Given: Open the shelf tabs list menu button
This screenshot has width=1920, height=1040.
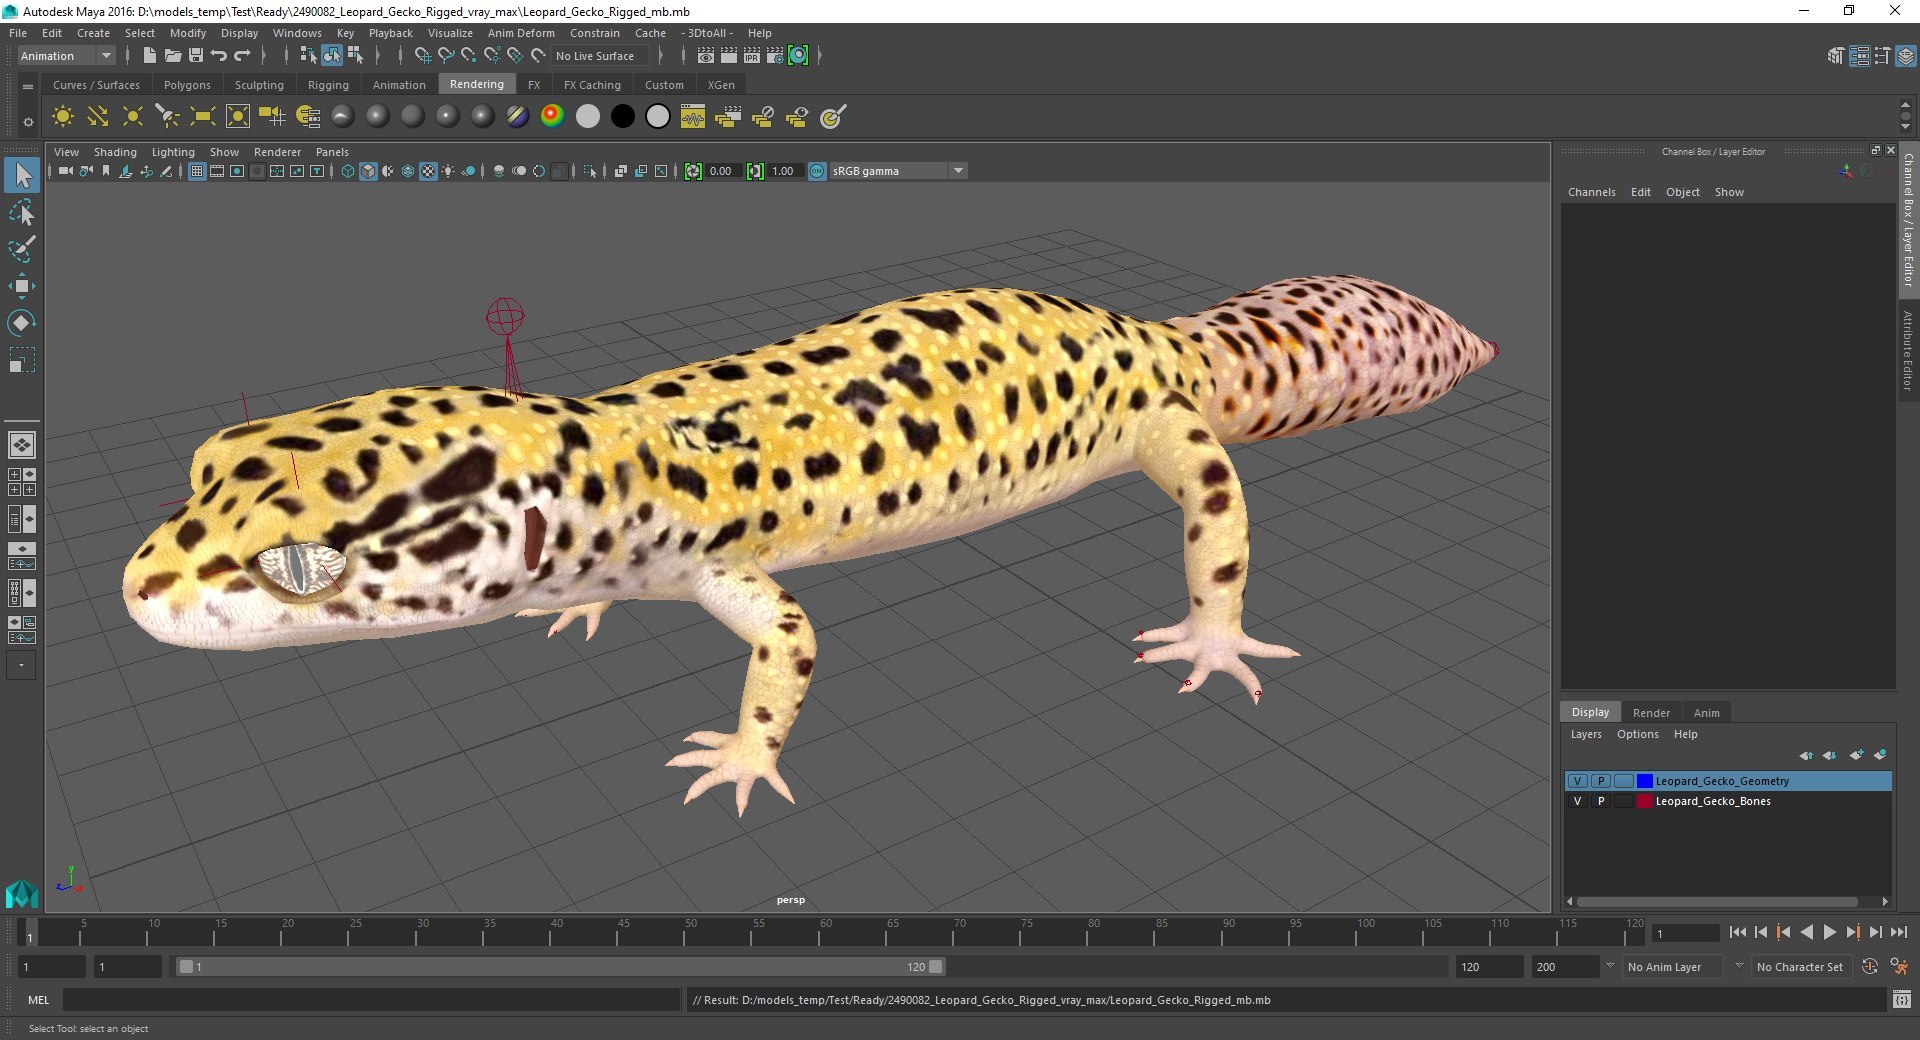Looking at the screenshot, I should point(28,87).
